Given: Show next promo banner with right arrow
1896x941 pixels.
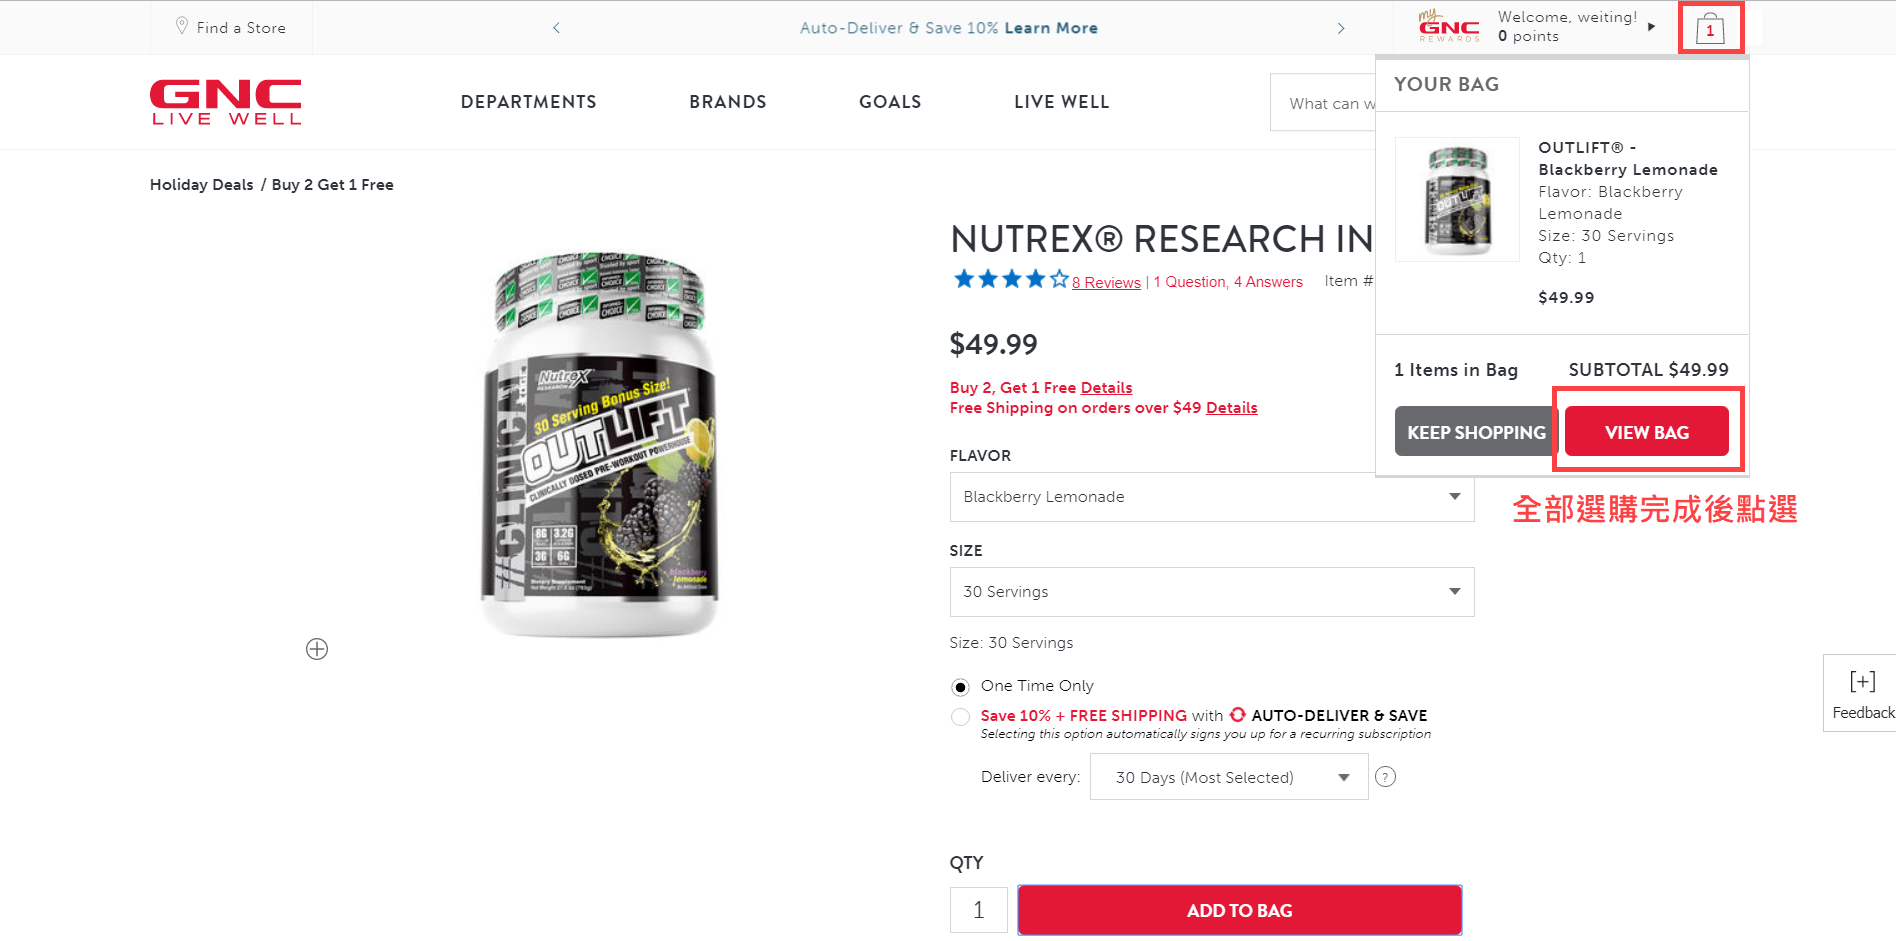Looking at the screenshot, I should tap(1341, 28).
